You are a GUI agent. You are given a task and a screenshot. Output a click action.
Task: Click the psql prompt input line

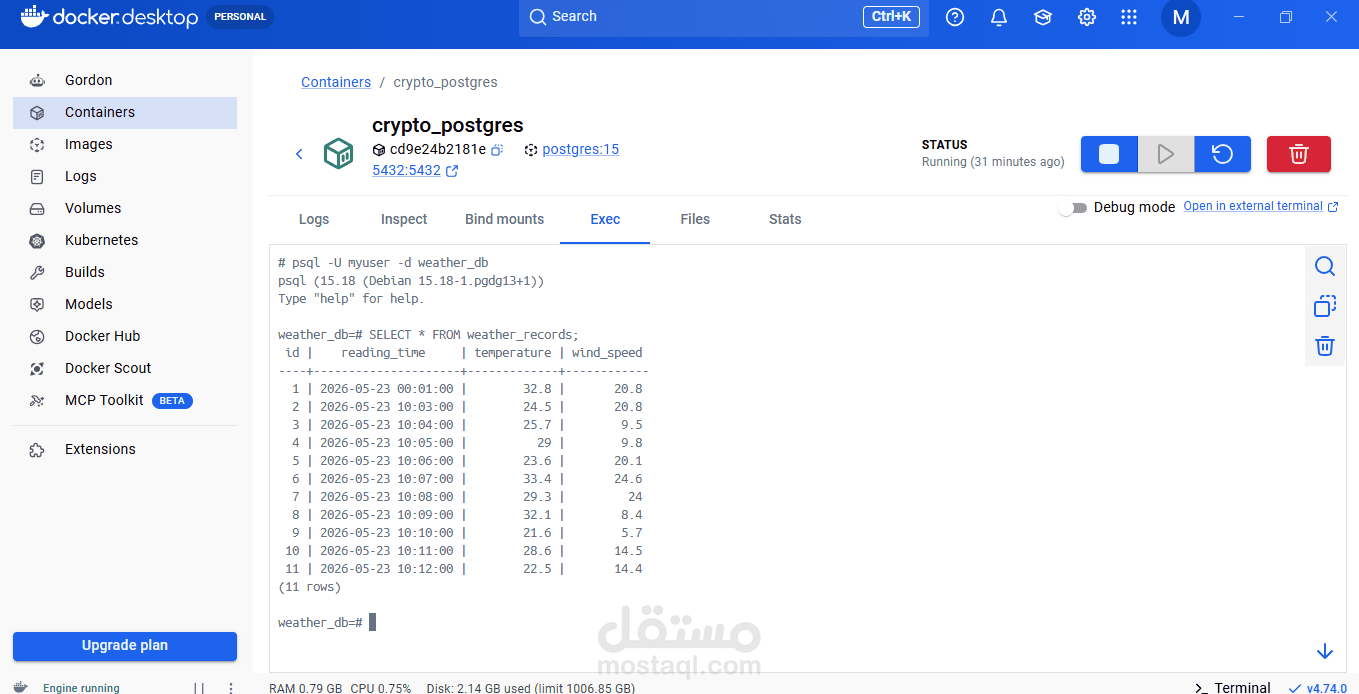[327, 622]
